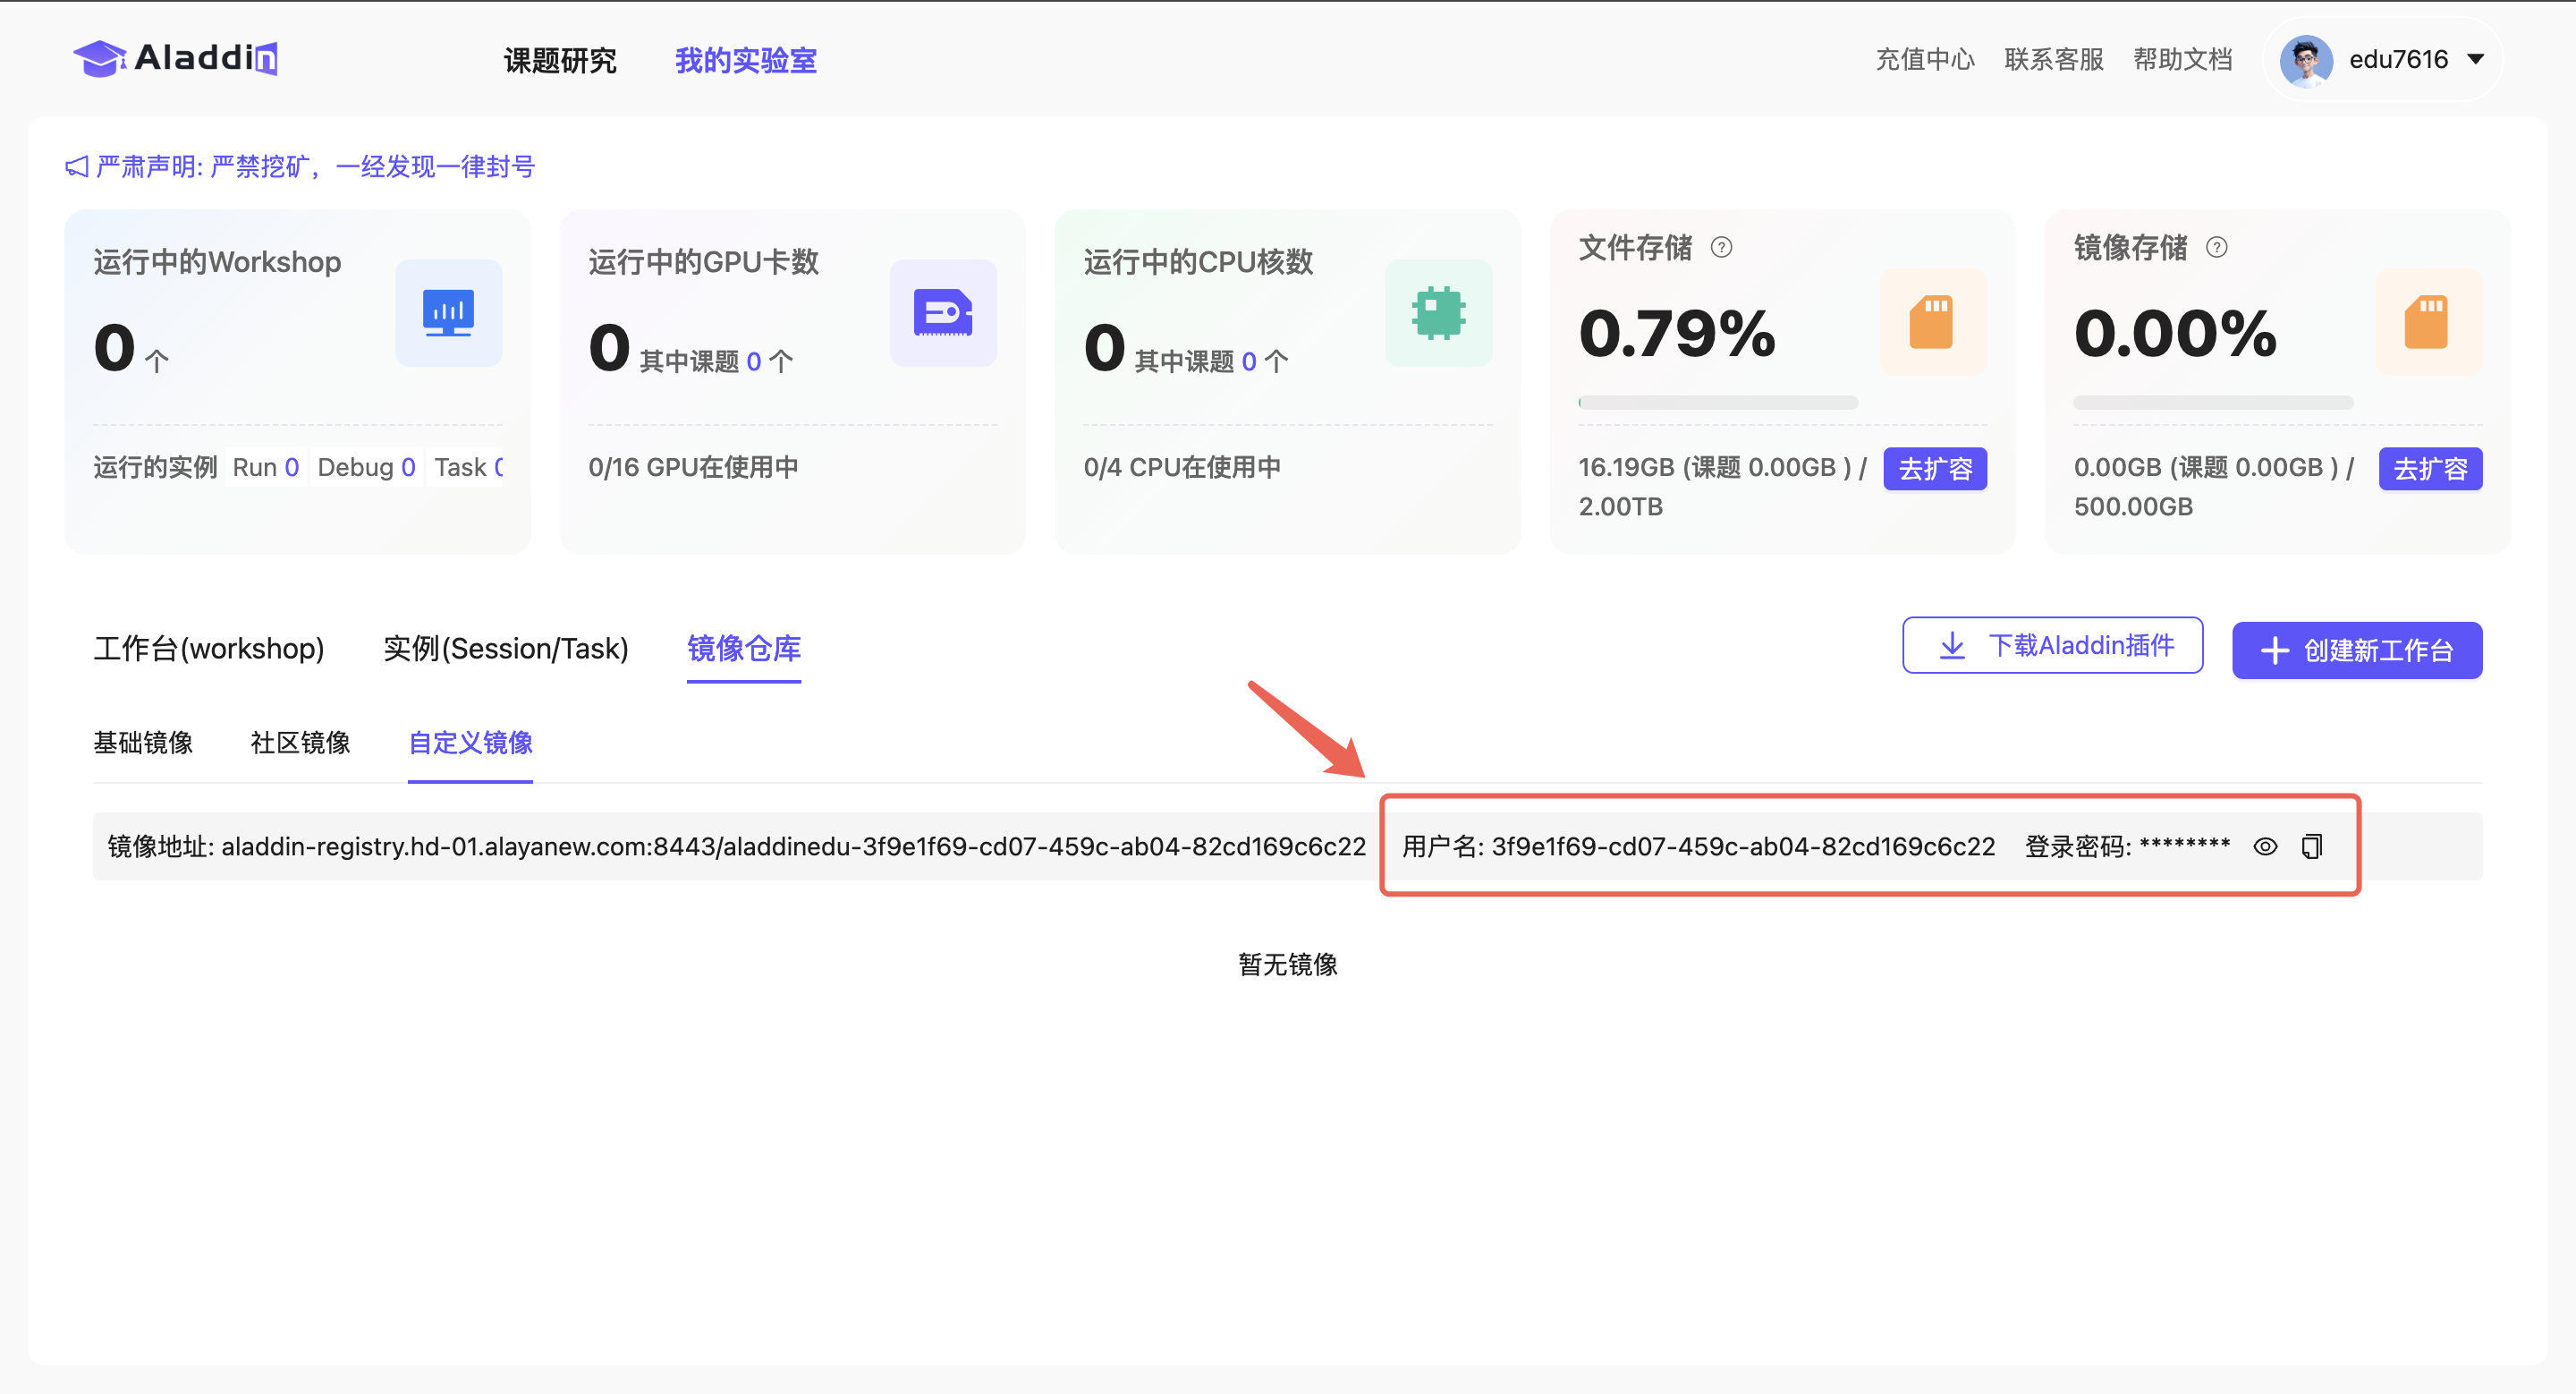Open the edu7616 user dropdown arrow
This screenshot has width=2576, height=1394.
pos(2475,59)
